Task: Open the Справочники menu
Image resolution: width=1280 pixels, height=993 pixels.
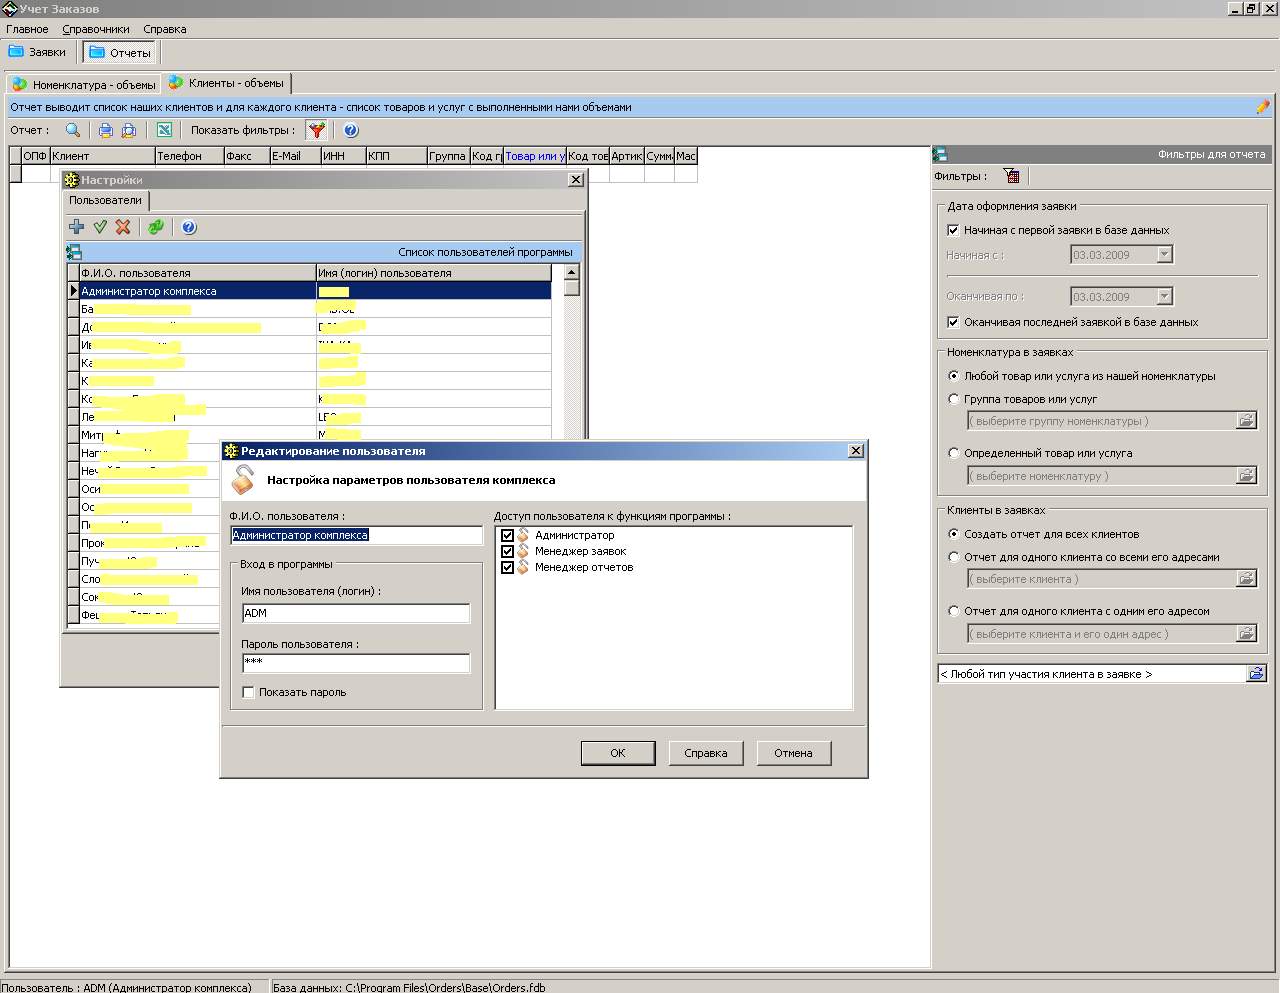Action: (96, 29)
